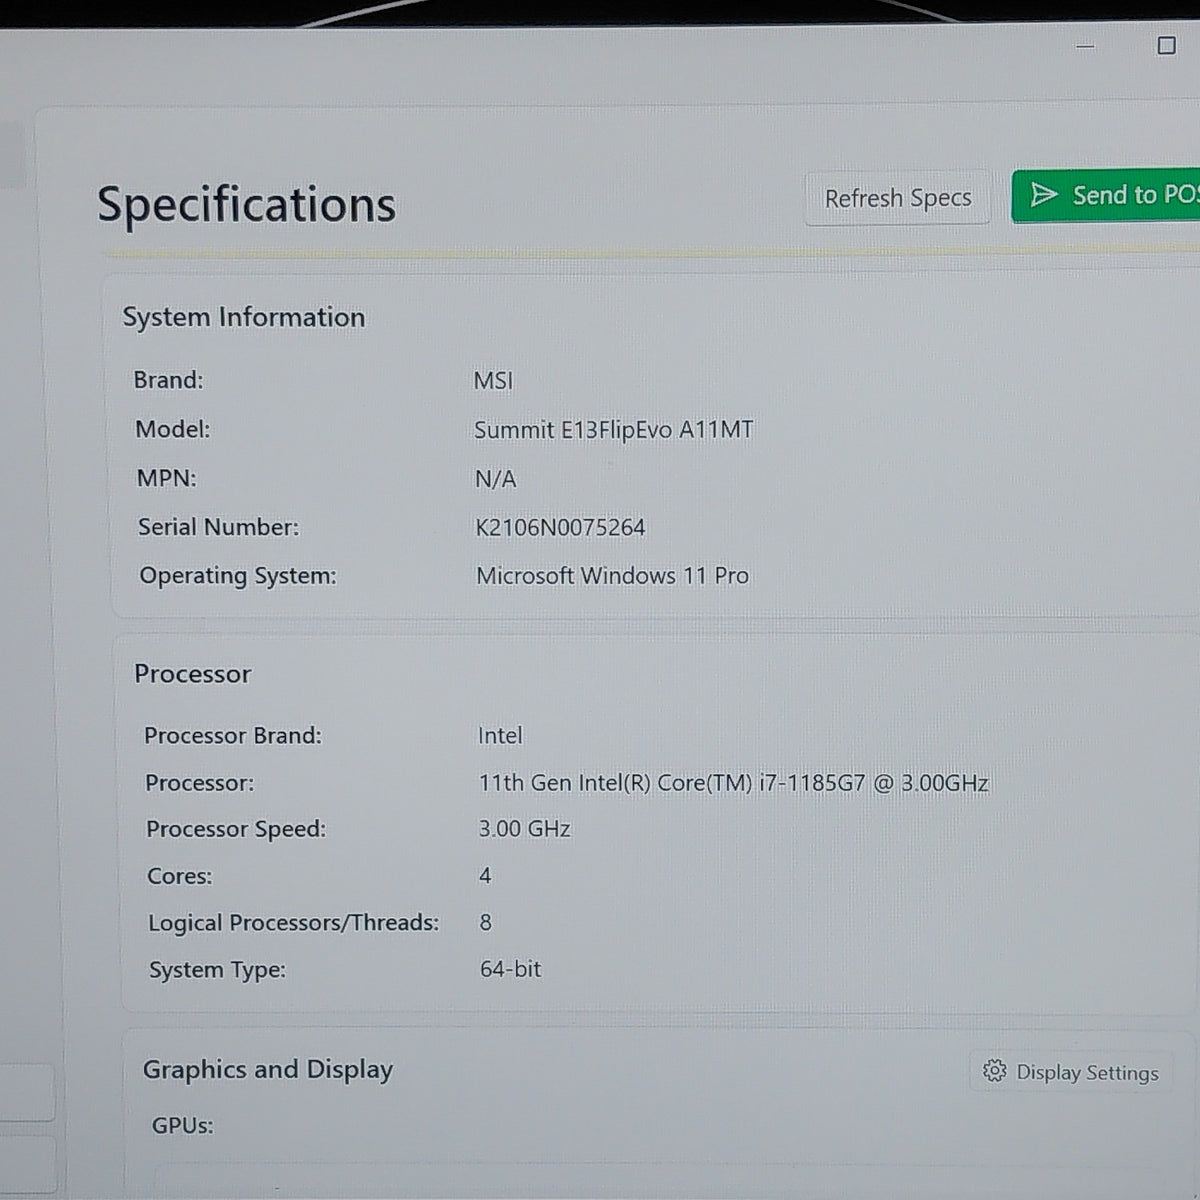Click the green Send to POS button
This screenshot has width=1200, height=1200.
pyautogui.click(x=1106, y=195)
